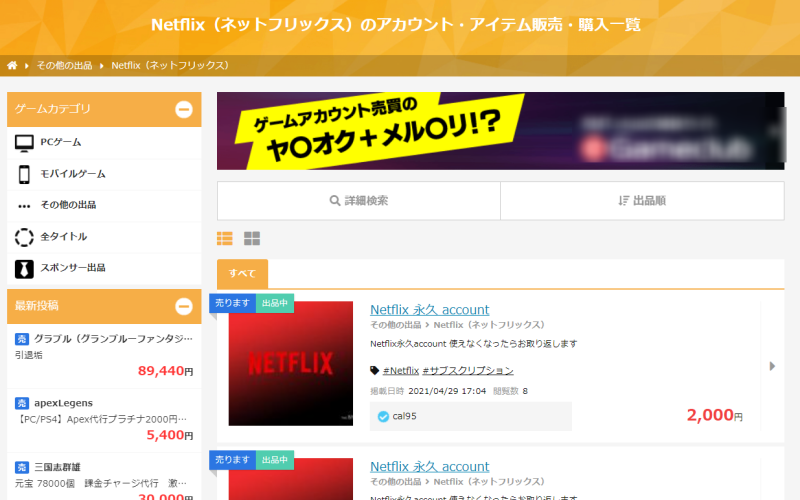This screenshot has width=800, height=500.
Task: Click 売 icon beside グラブル post
Action: [x=21, y=339]
